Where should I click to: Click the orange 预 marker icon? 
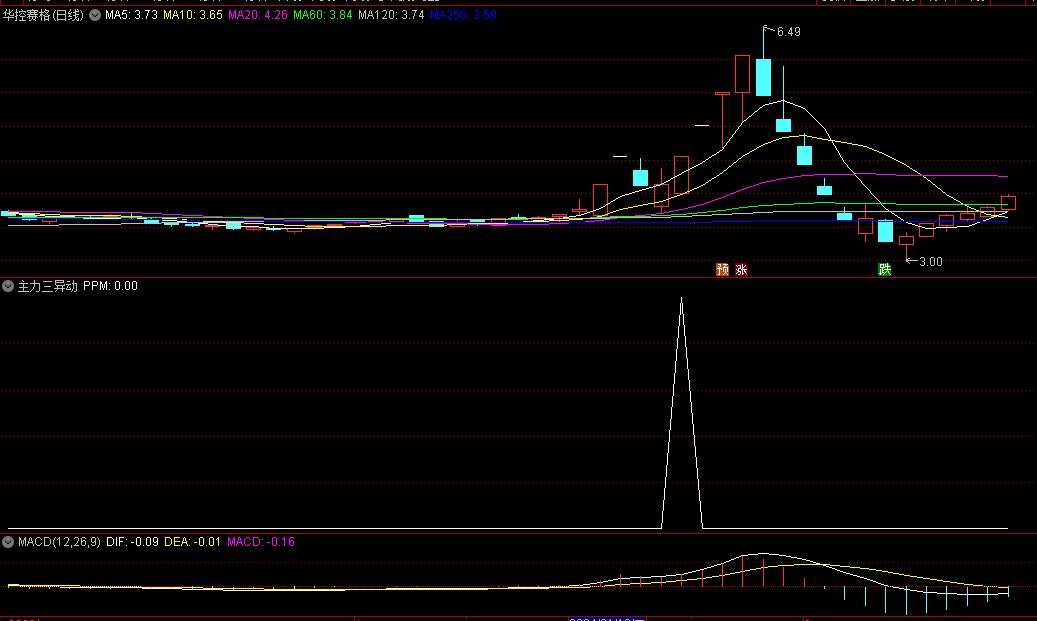[x=722, y=269]
